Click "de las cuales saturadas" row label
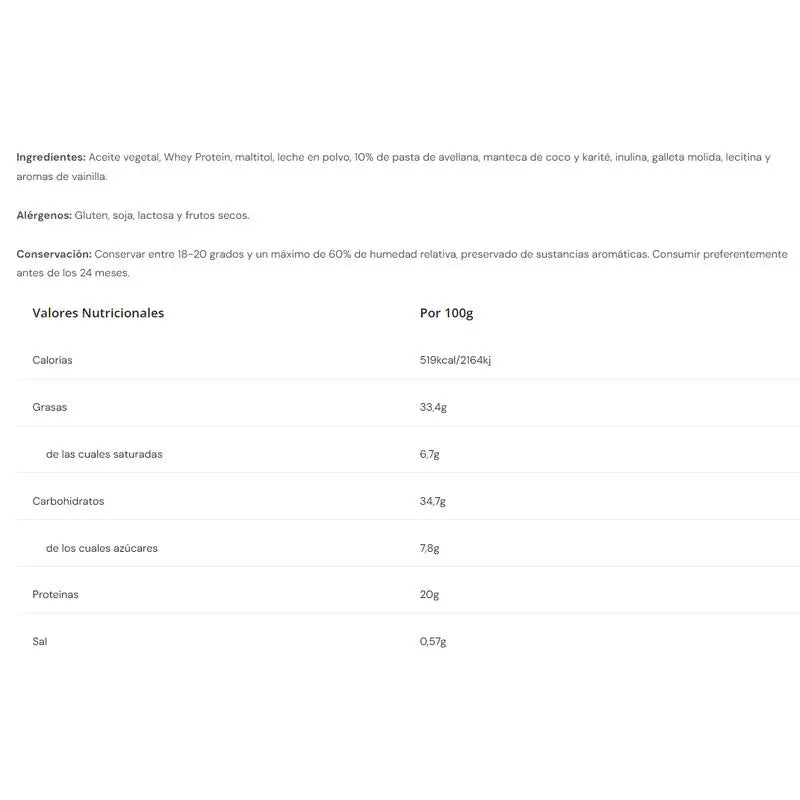 104,454
